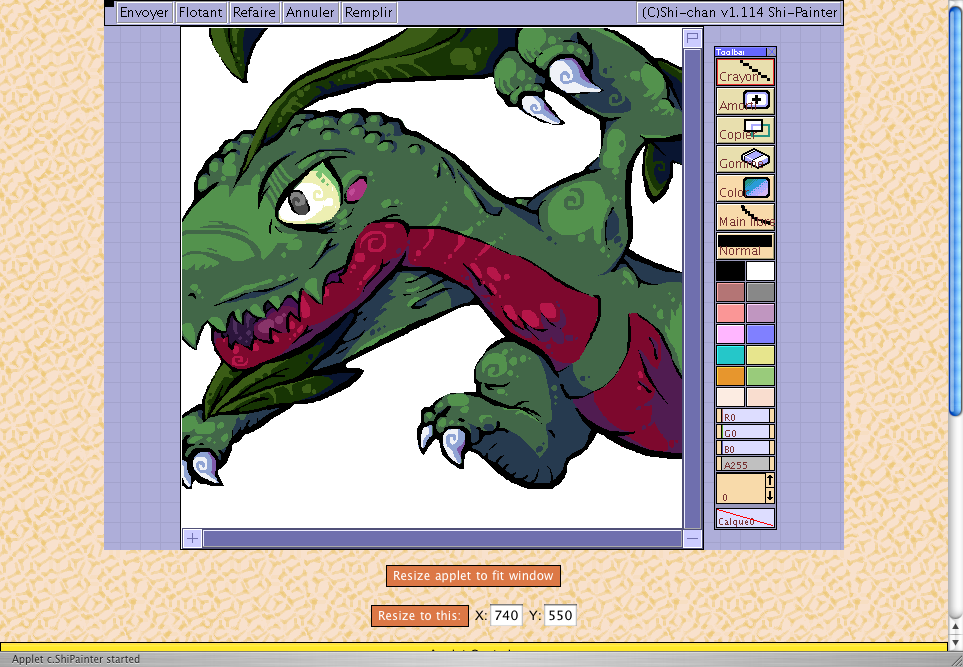Viewport: 963px width, 667px height.
Task: Click the Flotant menu button
Action: pyautogui.click(x=201, y=12)
